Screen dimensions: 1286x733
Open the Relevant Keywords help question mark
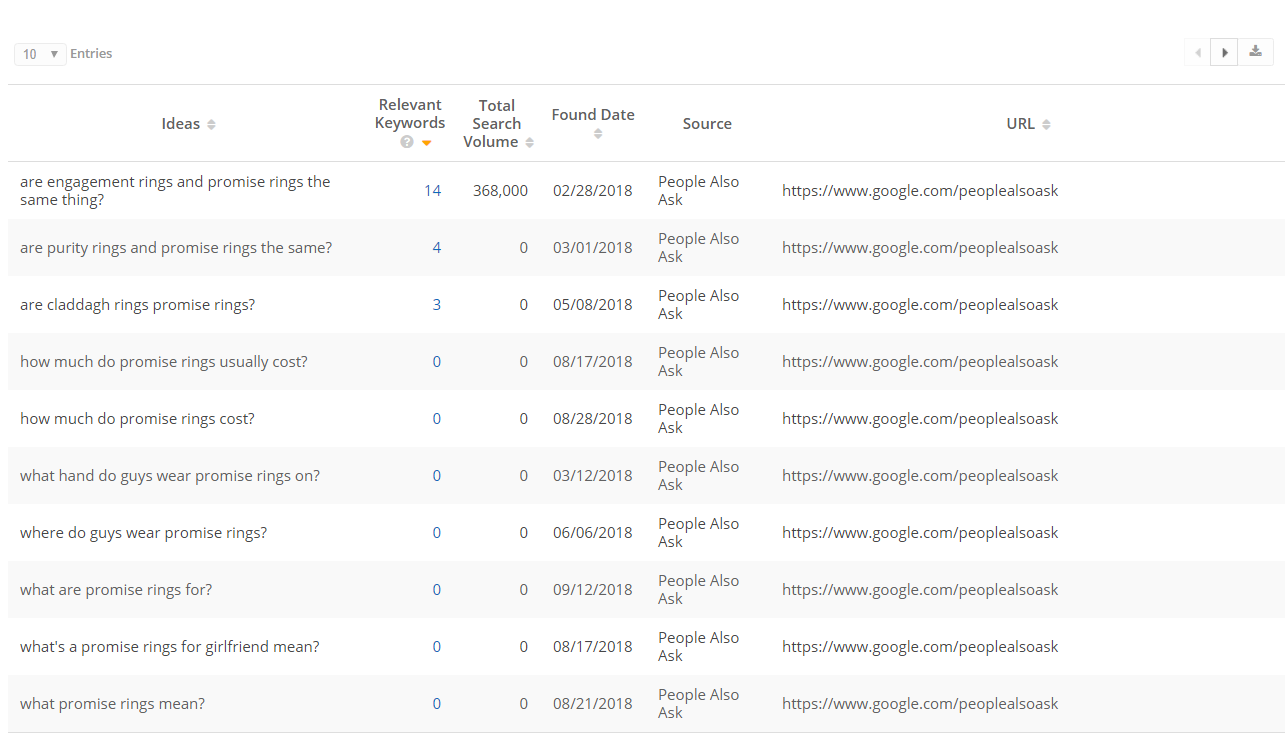click(407, 142)
